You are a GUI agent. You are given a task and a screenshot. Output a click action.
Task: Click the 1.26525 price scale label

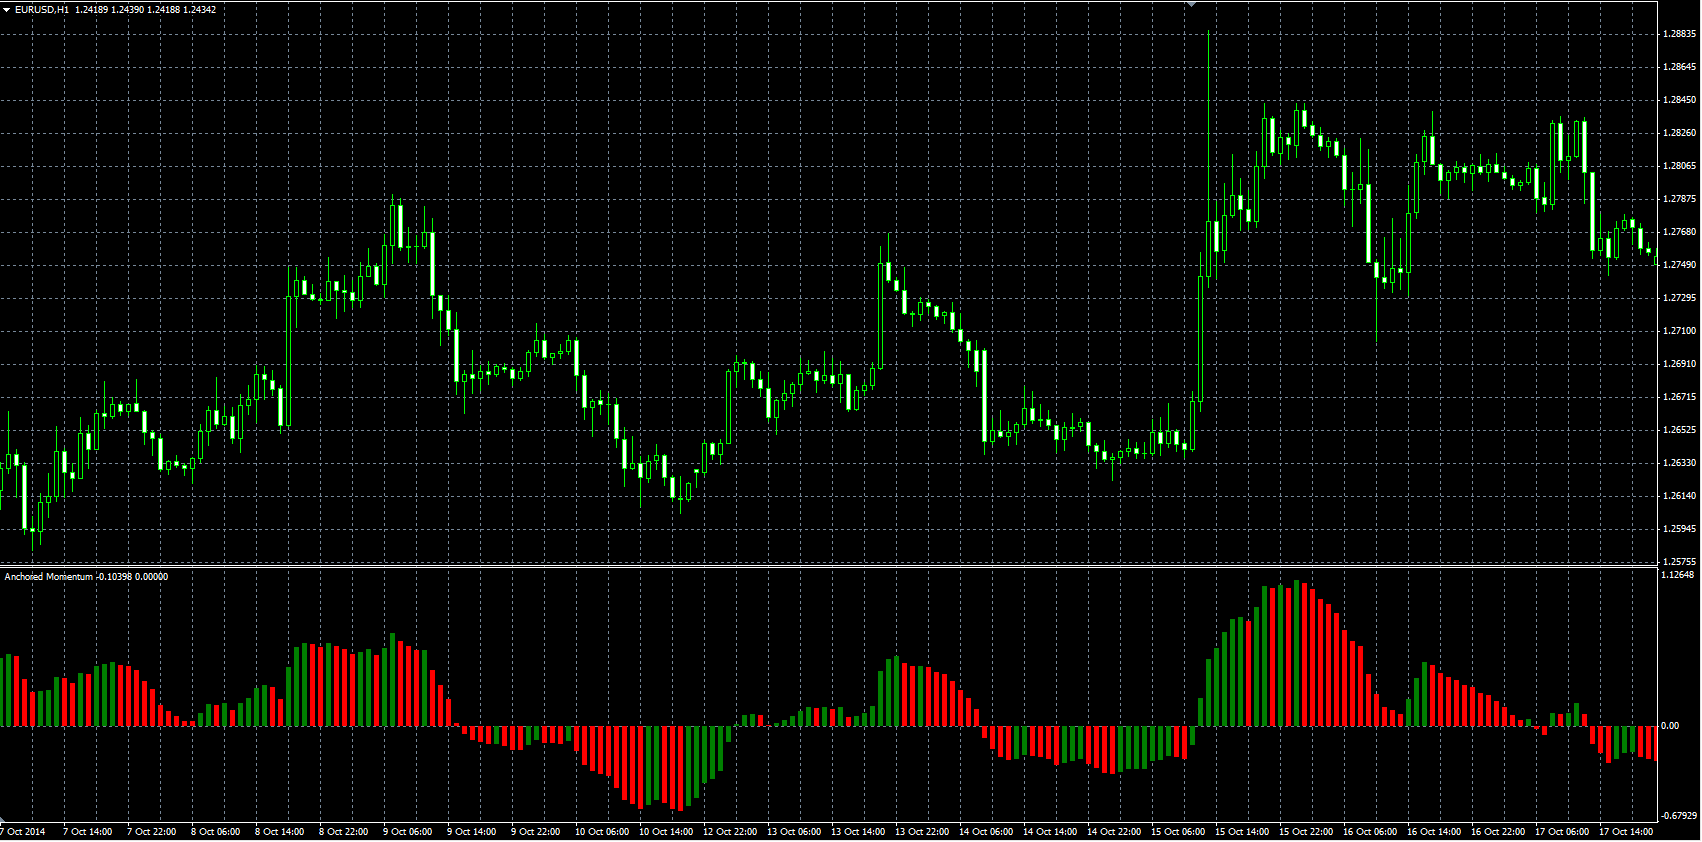click(1679, 430)
